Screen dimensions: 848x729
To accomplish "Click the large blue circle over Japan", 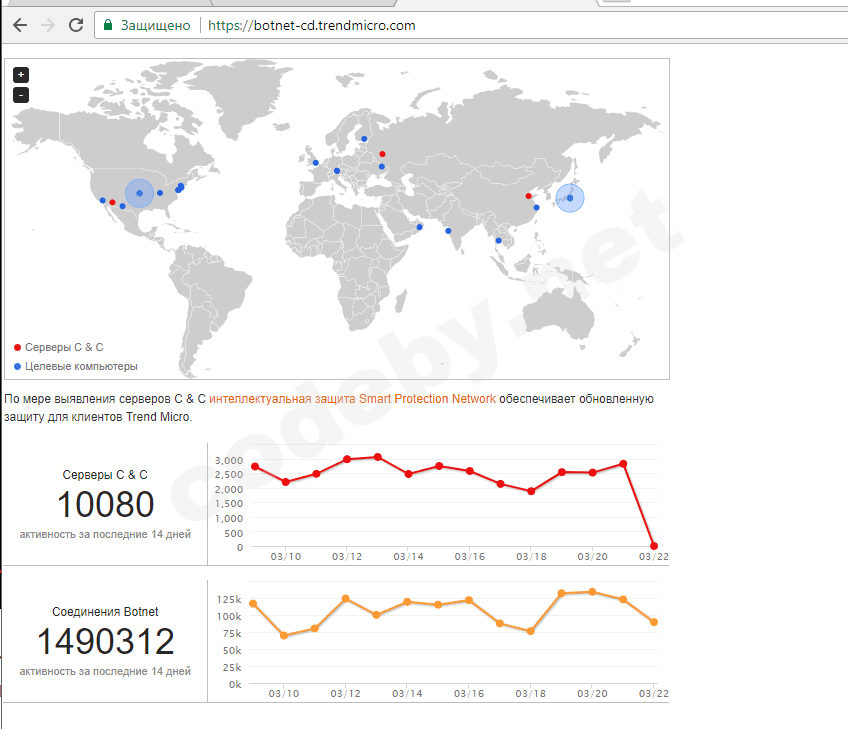I will (x=570, y=198).
